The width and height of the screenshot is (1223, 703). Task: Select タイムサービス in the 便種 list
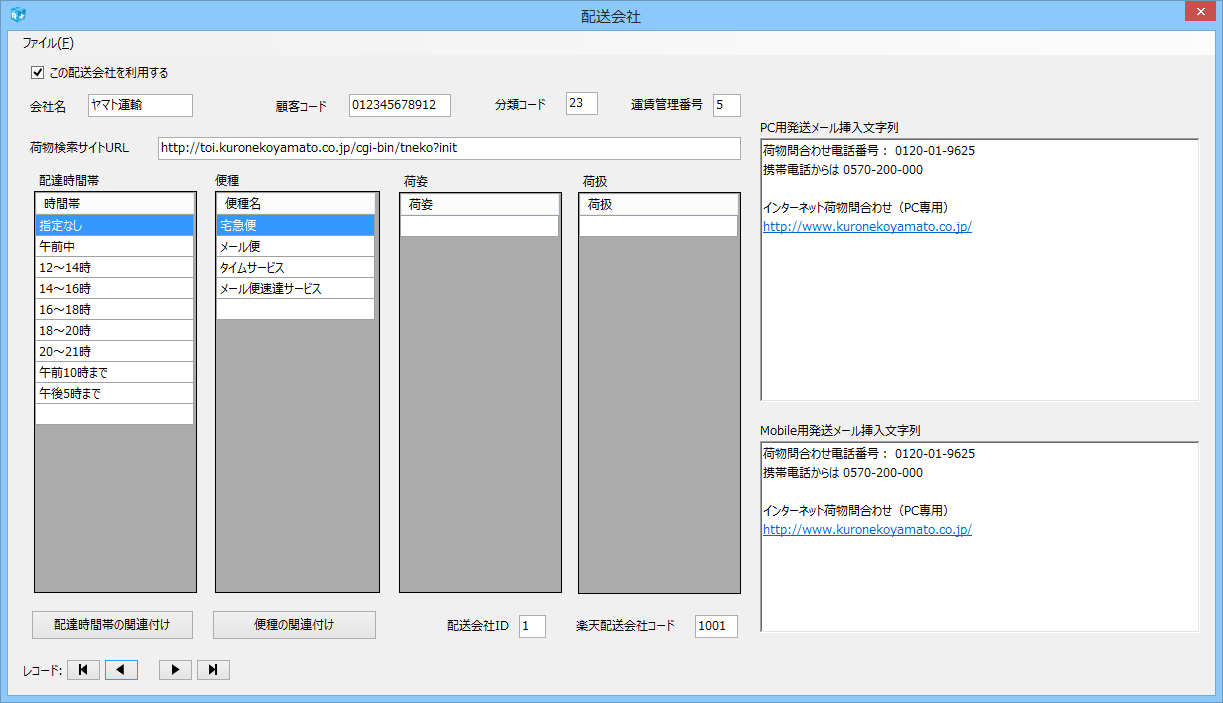tap(295, 268)
